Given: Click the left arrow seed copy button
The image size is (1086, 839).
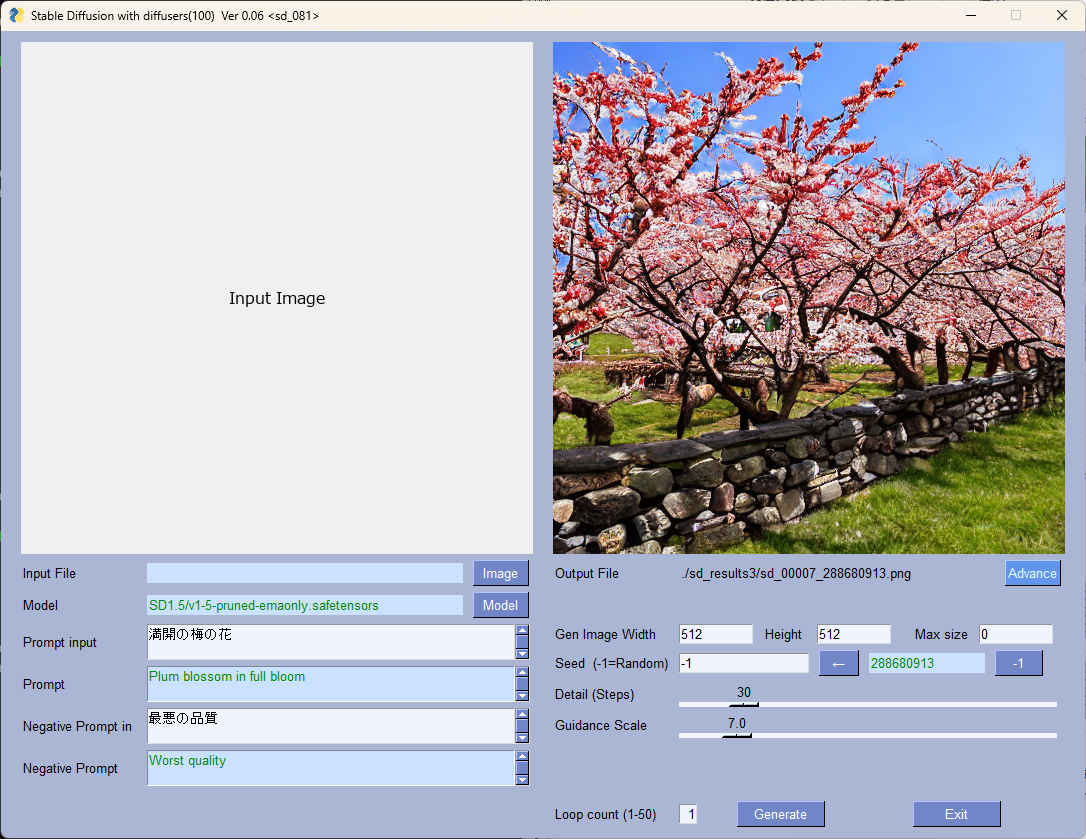Looking at the screenshot, I should click(x=838, y=663).
